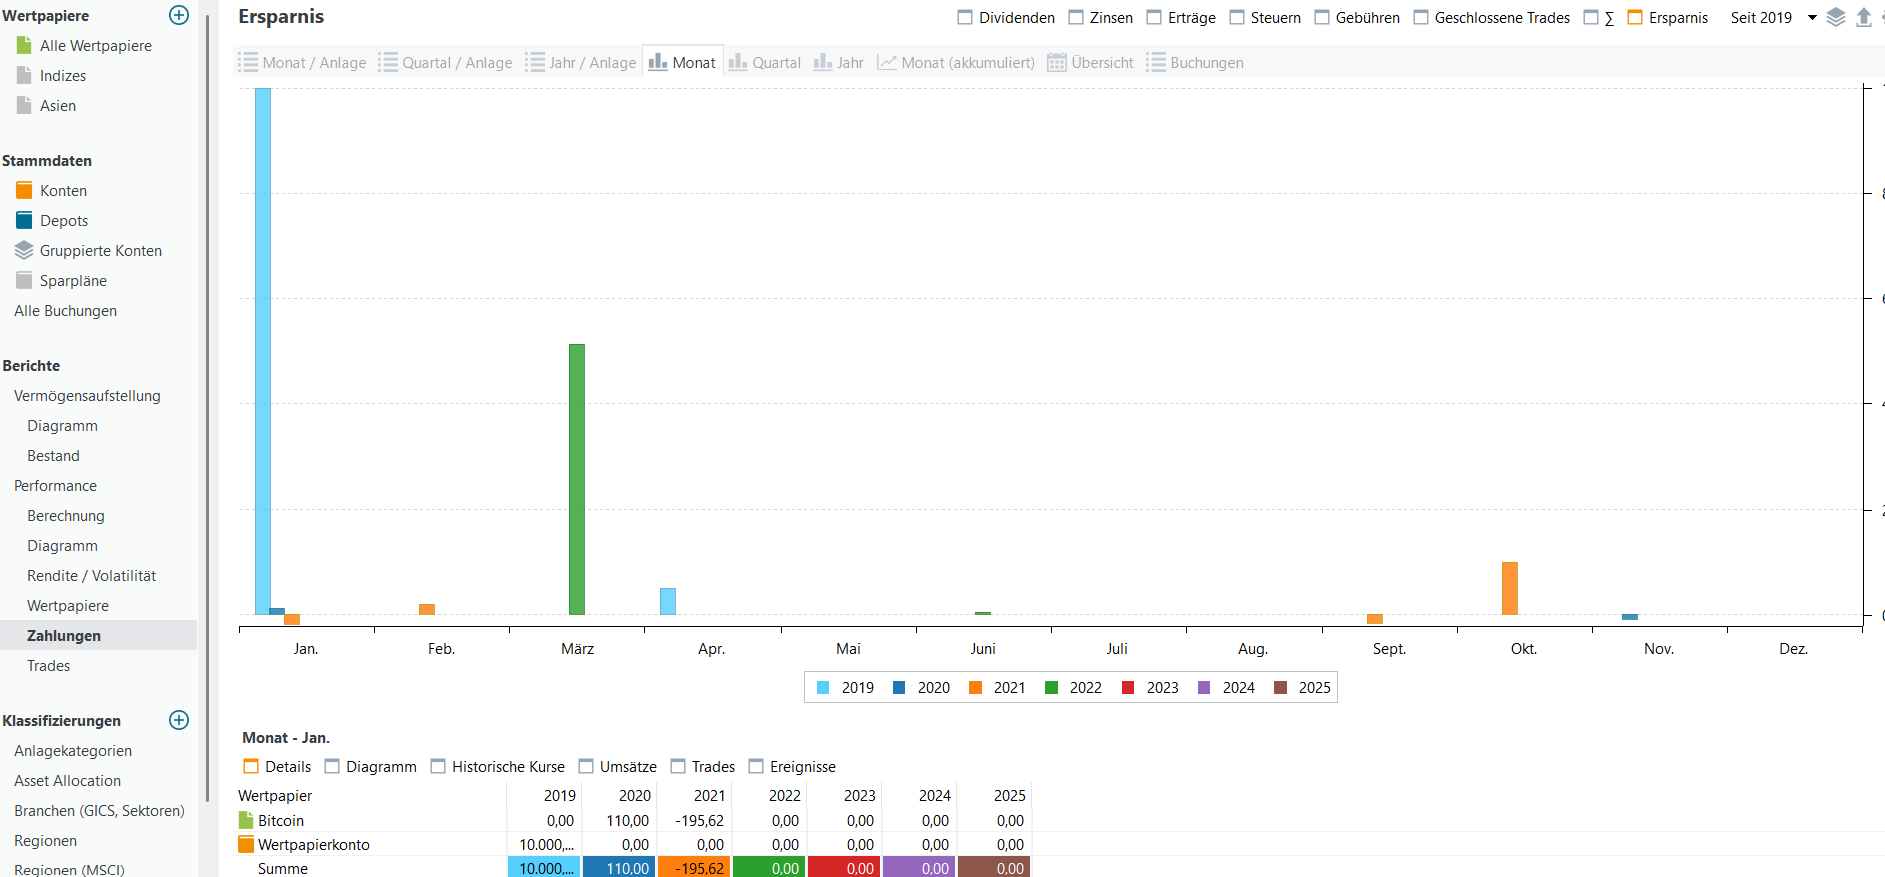Select Vermögensaufstellung in the sidebar tree
This screenshot has height=877, width=1885.
(87, 396)
